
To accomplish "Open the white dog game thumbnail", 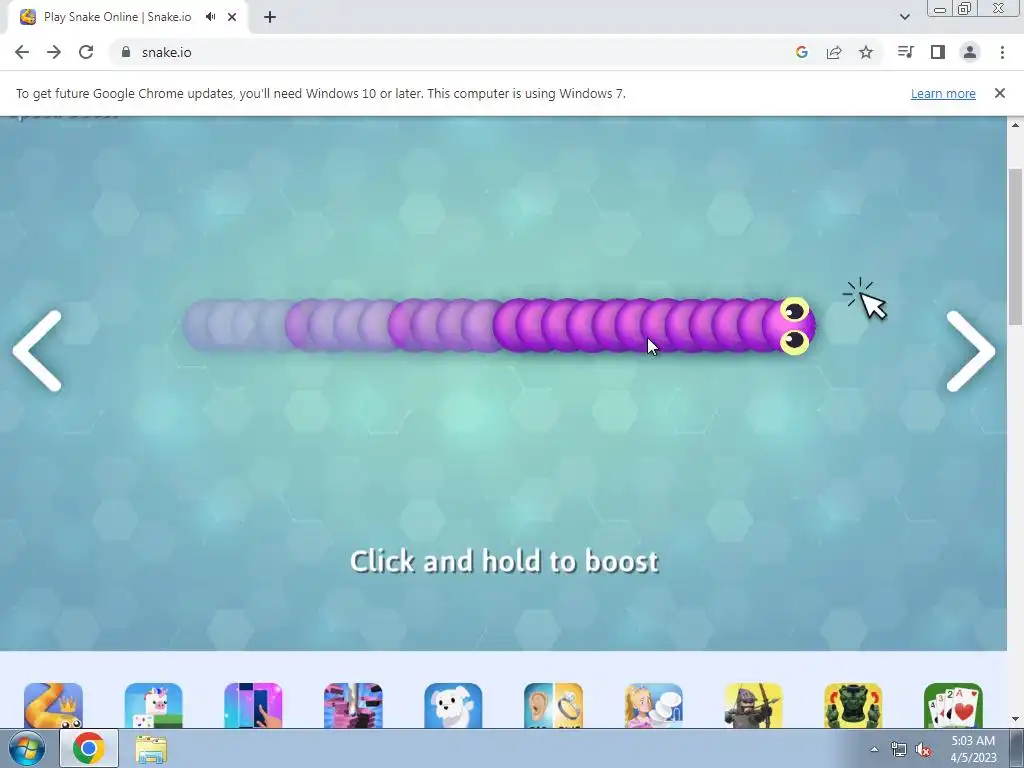I will coord(453,706).
